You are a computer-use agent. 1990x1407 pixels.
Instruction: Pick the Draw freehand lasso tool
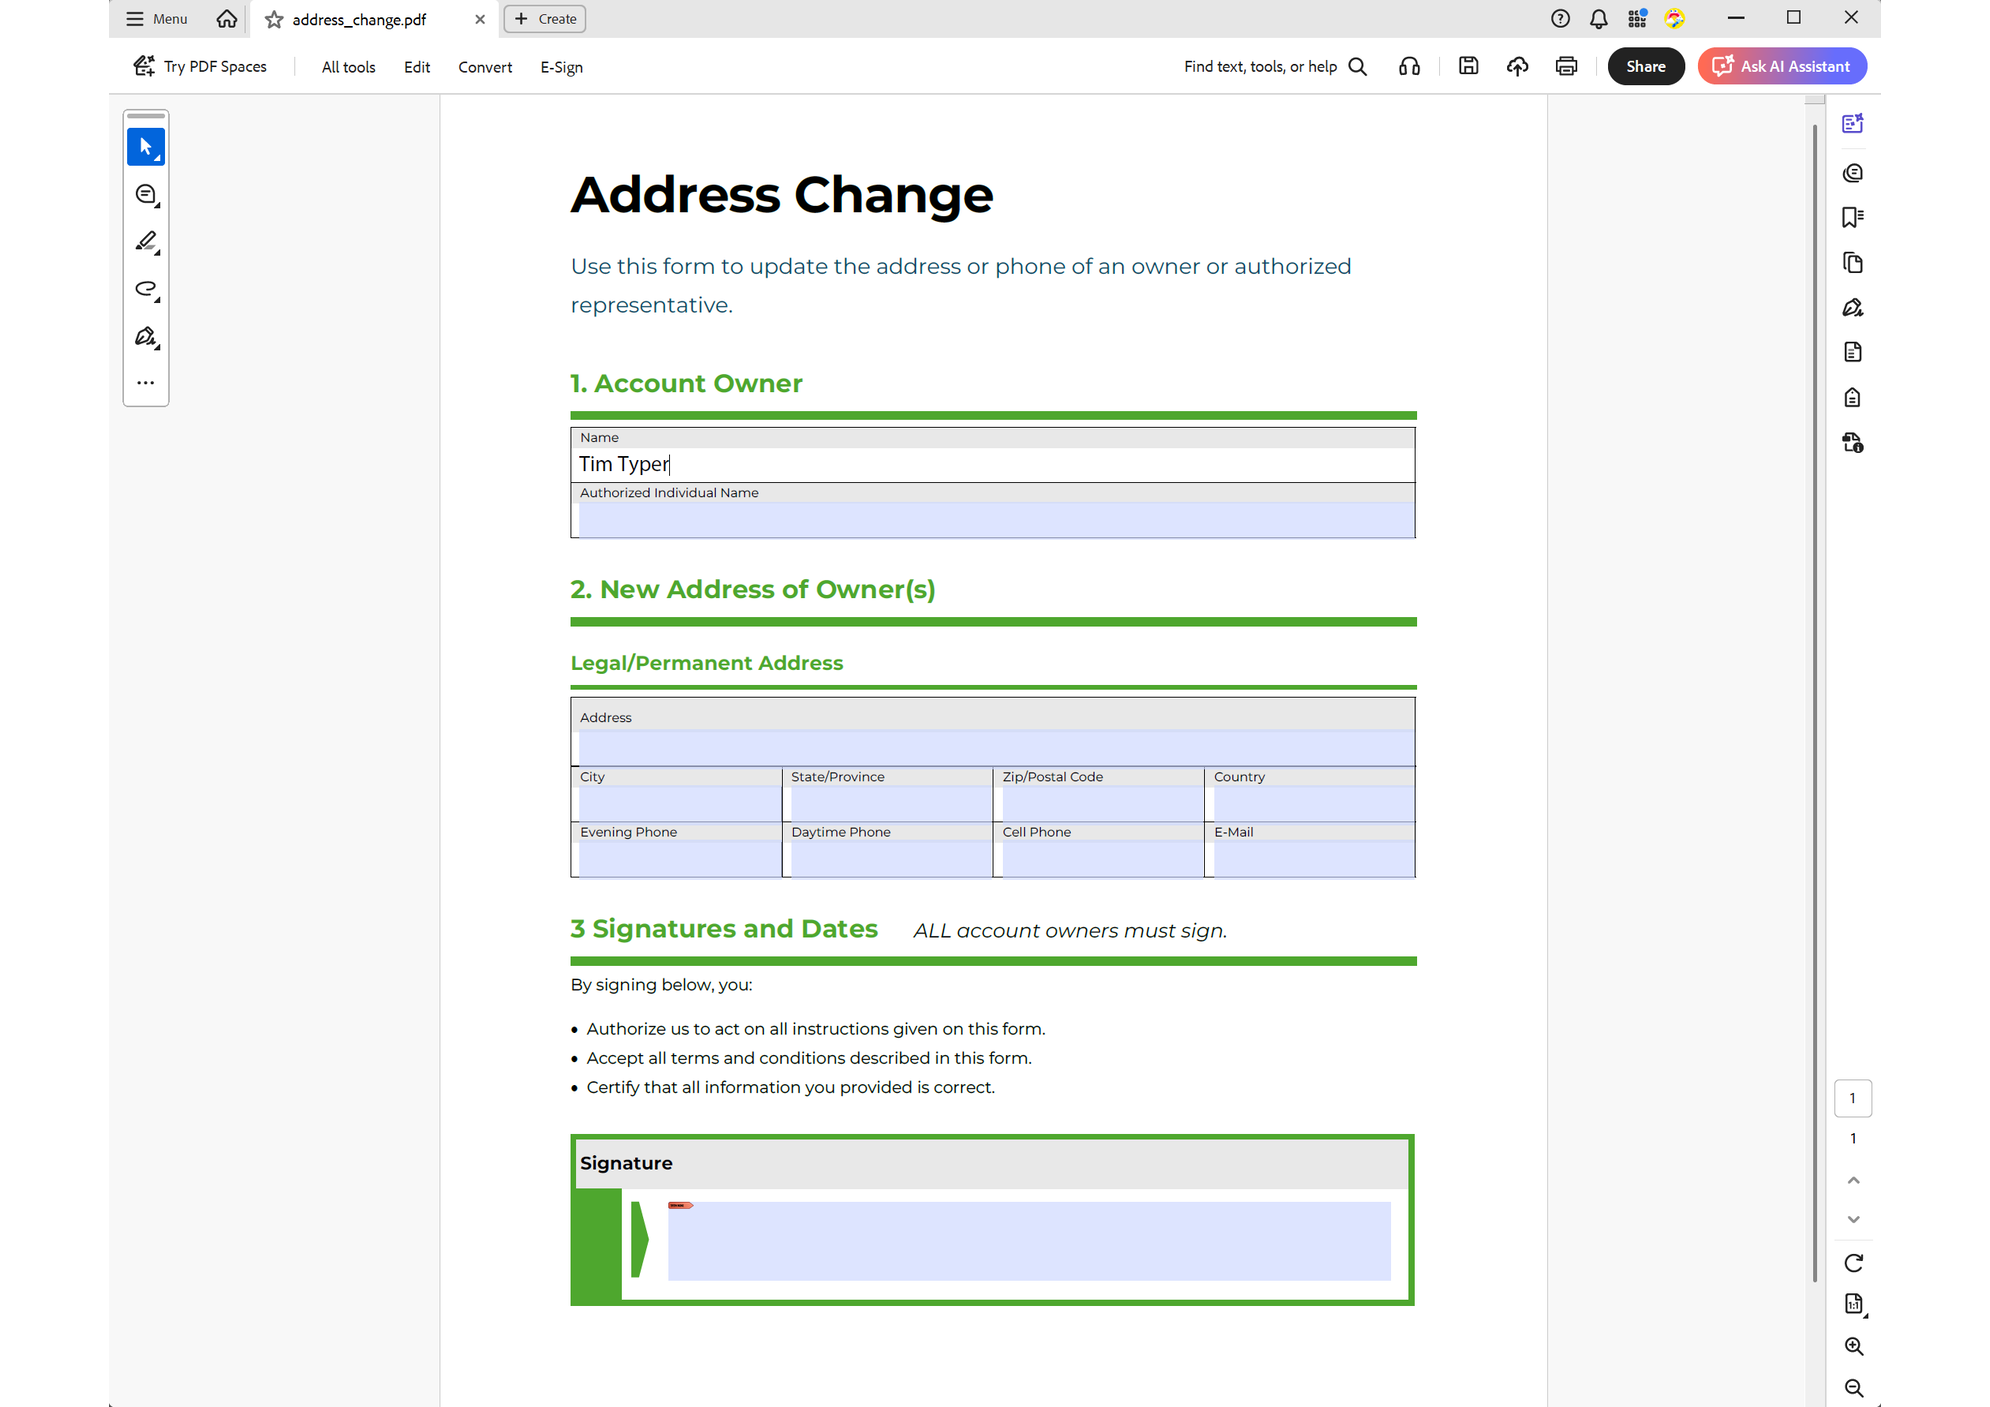pos(146,290)
